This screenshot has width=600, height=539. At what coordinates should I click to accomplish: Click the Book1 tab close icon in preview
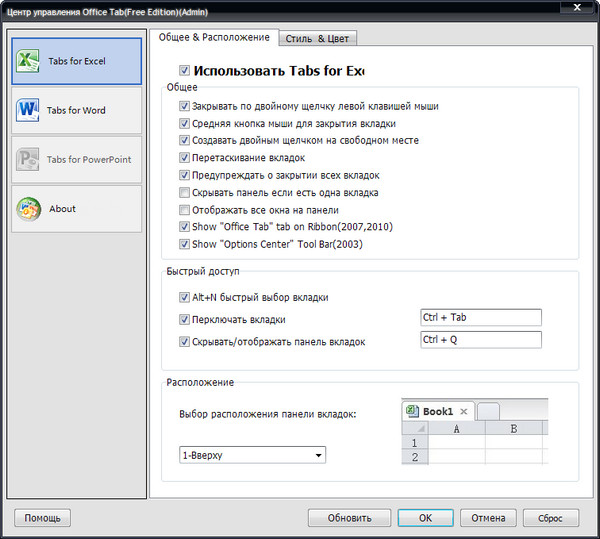tap(464, 411)
